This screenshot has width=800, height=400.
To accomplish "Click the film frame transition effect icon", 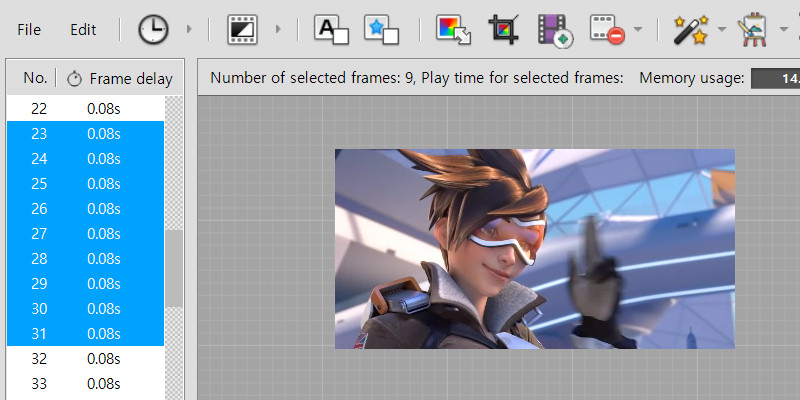I will coord(242,29).
